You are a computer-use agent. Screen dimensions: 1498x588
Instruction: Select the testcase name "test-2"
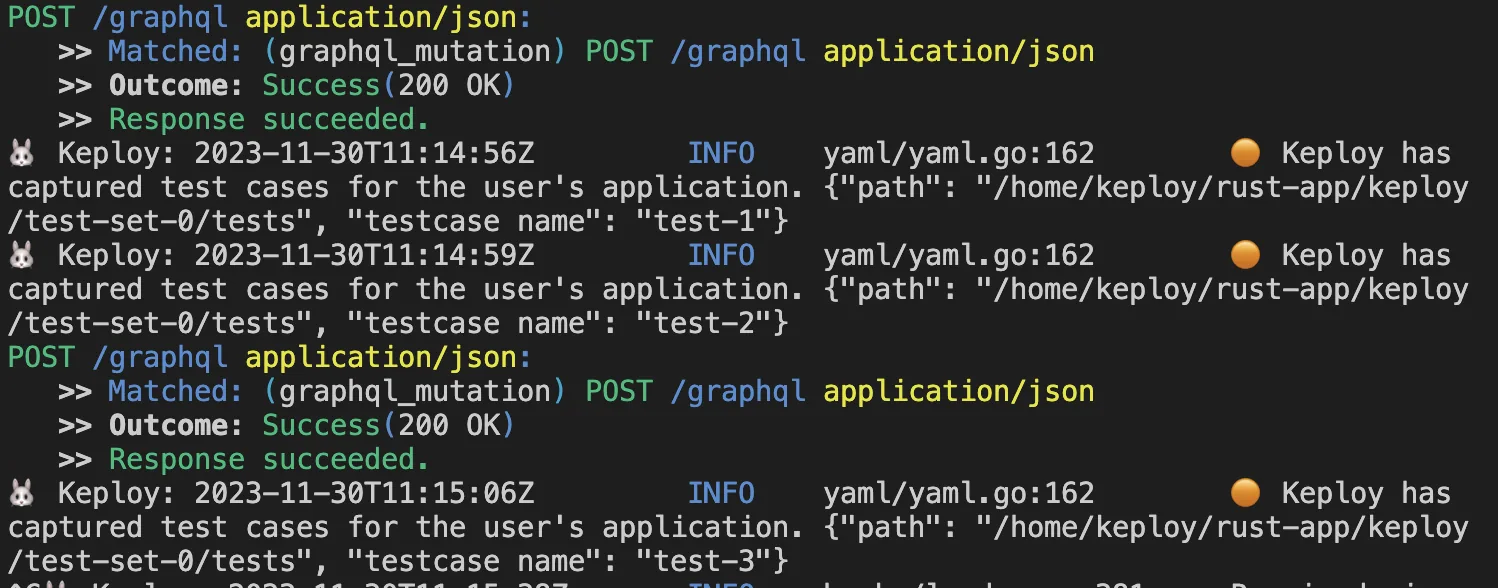[x=703, y=323]
